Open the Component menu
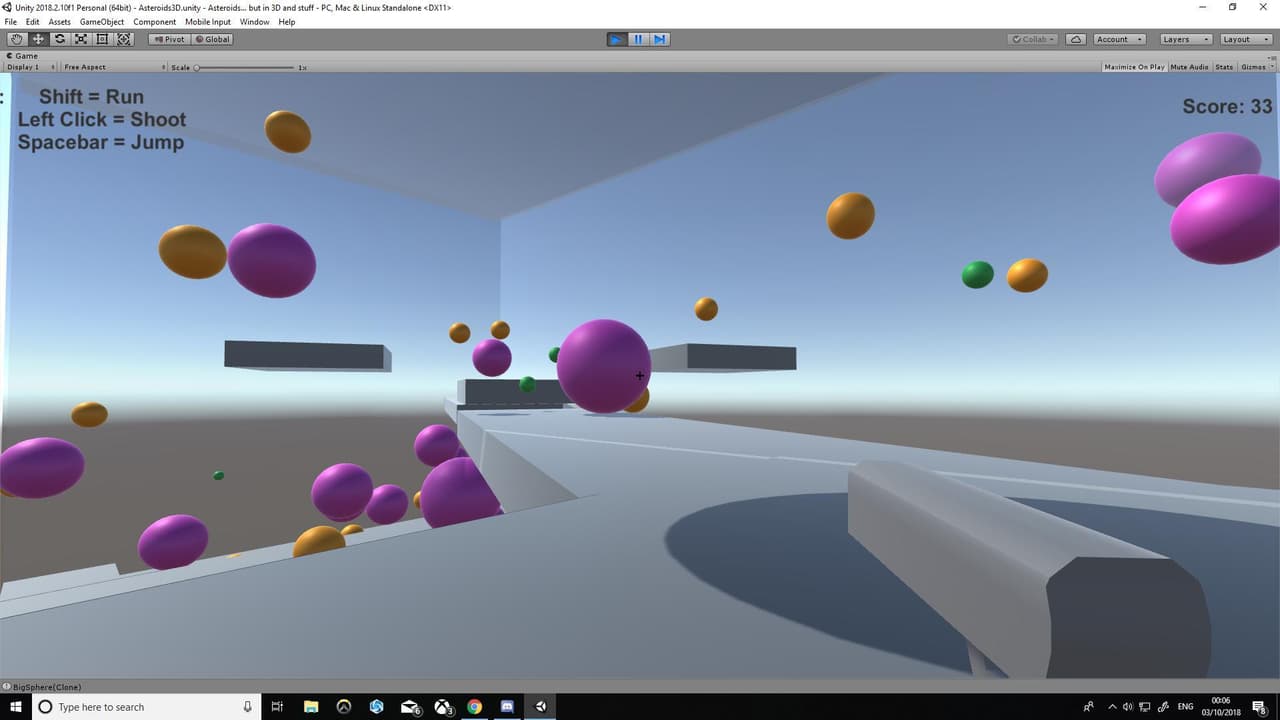Image resolution: width=1280 pixels, height=720 pixels. (154, 22)
